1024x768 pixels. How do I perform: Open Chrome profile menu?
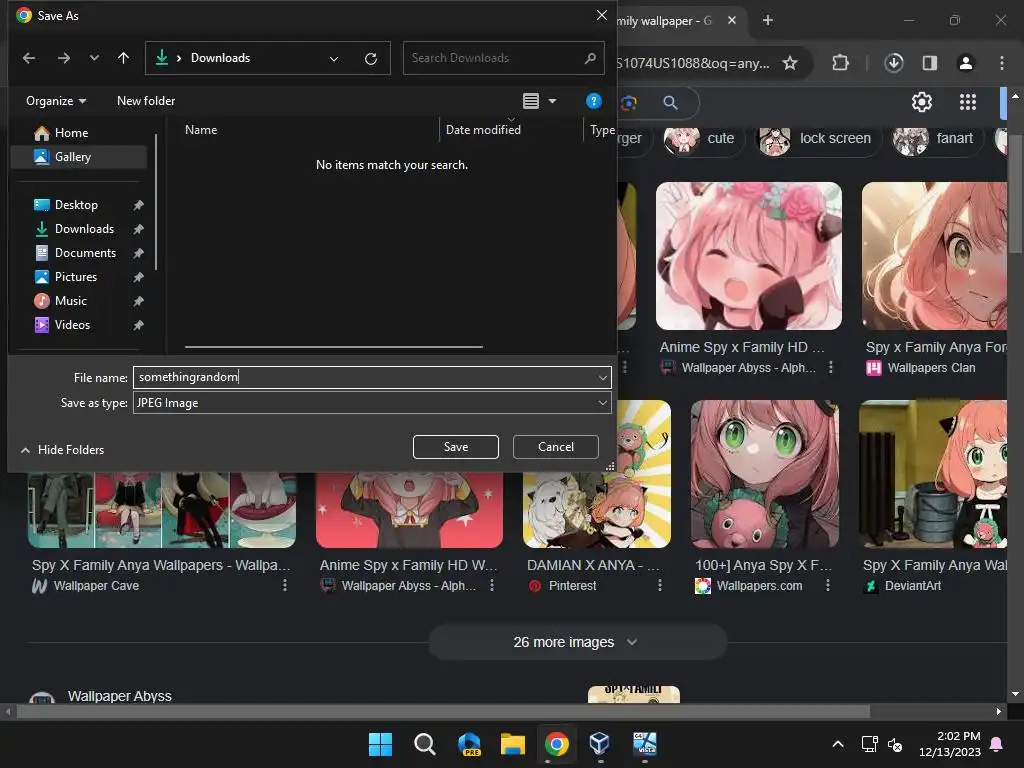coord(966,63)
